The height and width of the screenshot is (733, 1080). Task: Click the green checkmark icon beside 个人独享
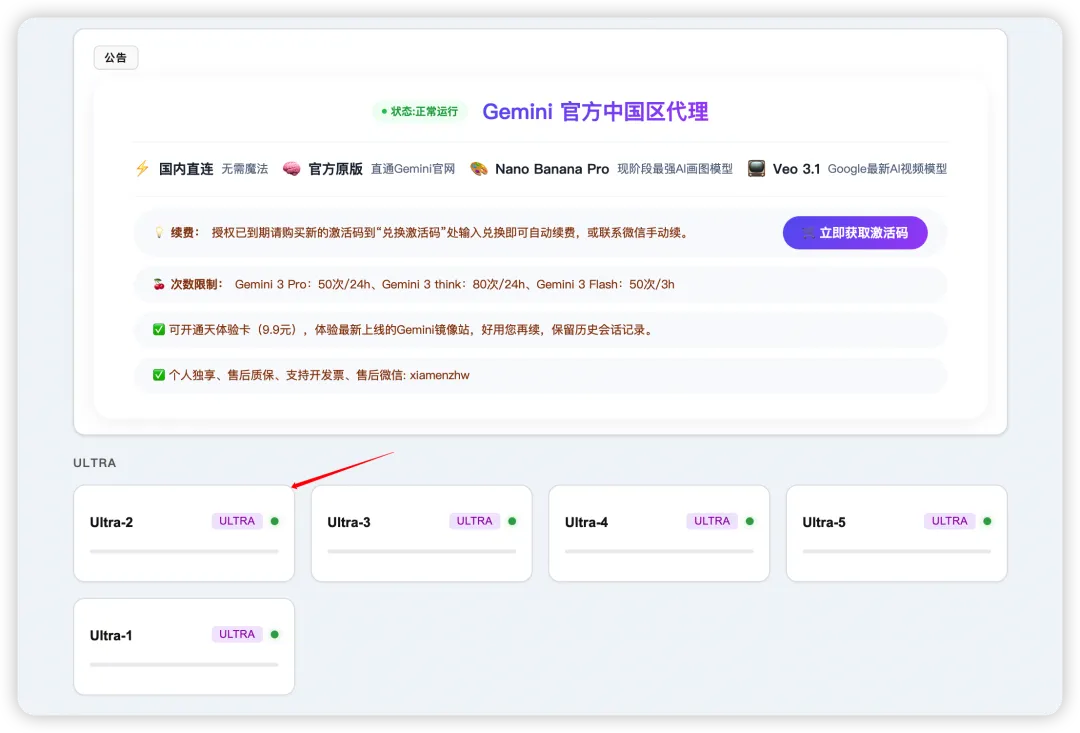[159, 375]
